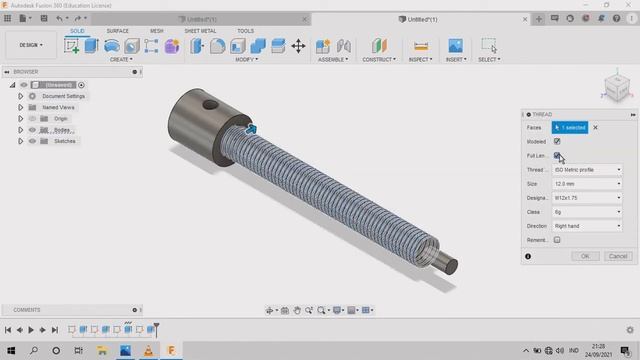Switch to the SURFACE tab
The width and height of the screenshot is (640, 360).
coord(118,31)
